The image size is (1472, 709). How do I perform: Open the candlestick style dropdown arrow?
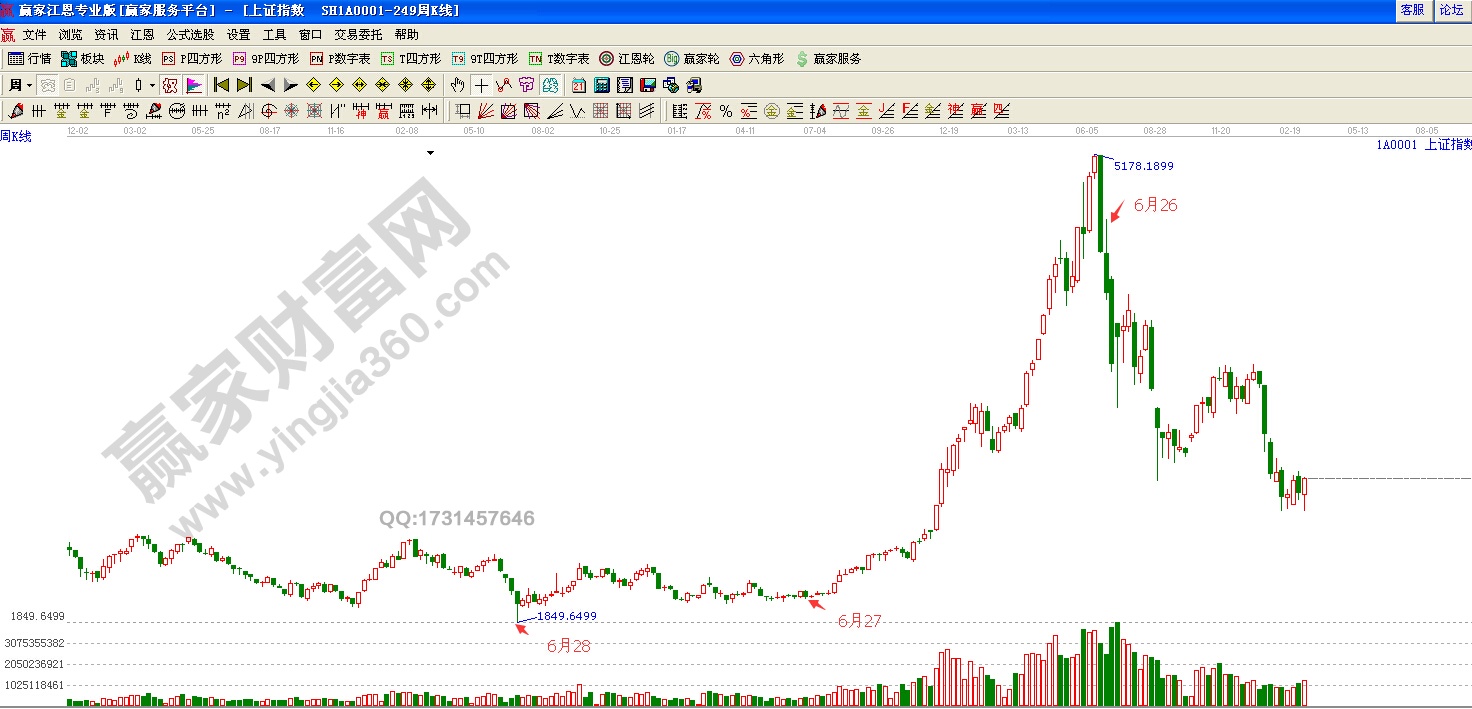[152, 85]
